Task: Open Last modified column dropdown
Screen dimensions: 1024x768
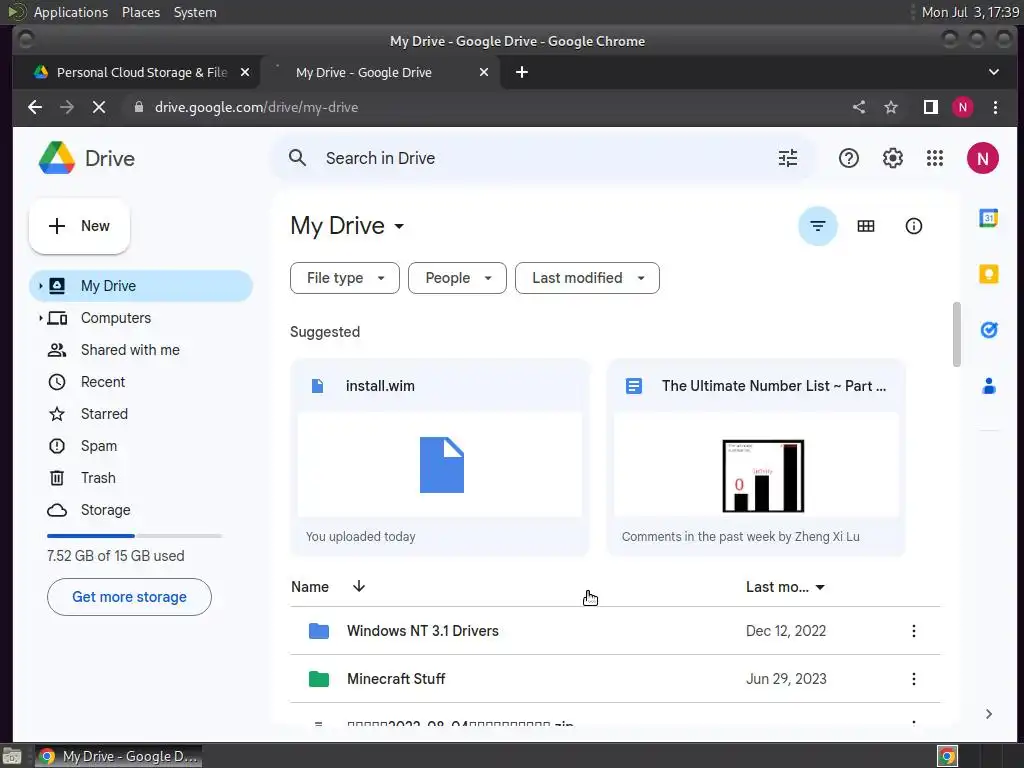Action: [x=785, y=587]
